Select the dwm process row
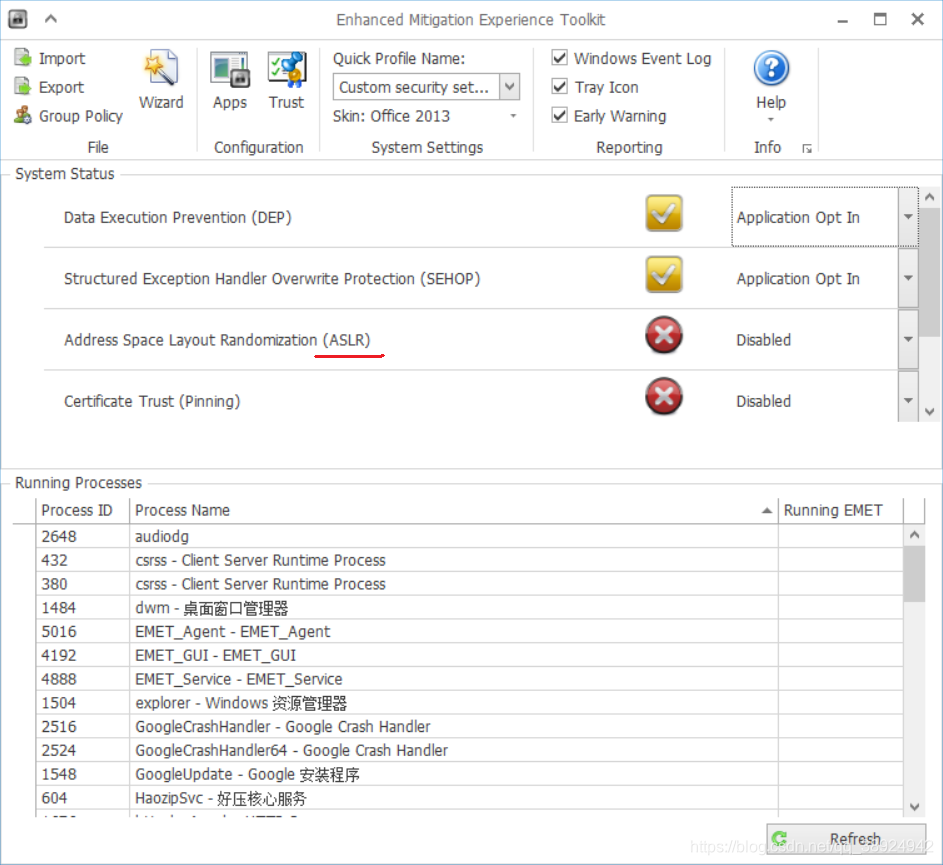This screenshot has width=943, height=865. coord(469,608)
